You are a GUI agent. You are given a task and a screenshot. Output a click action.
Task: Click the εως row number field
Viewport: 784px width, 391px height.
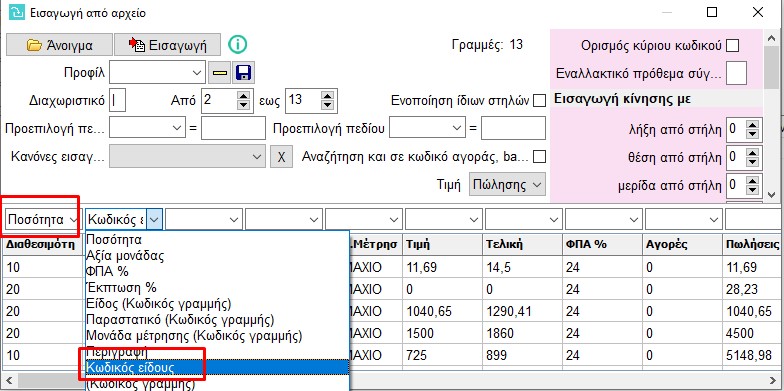[303, 100]
